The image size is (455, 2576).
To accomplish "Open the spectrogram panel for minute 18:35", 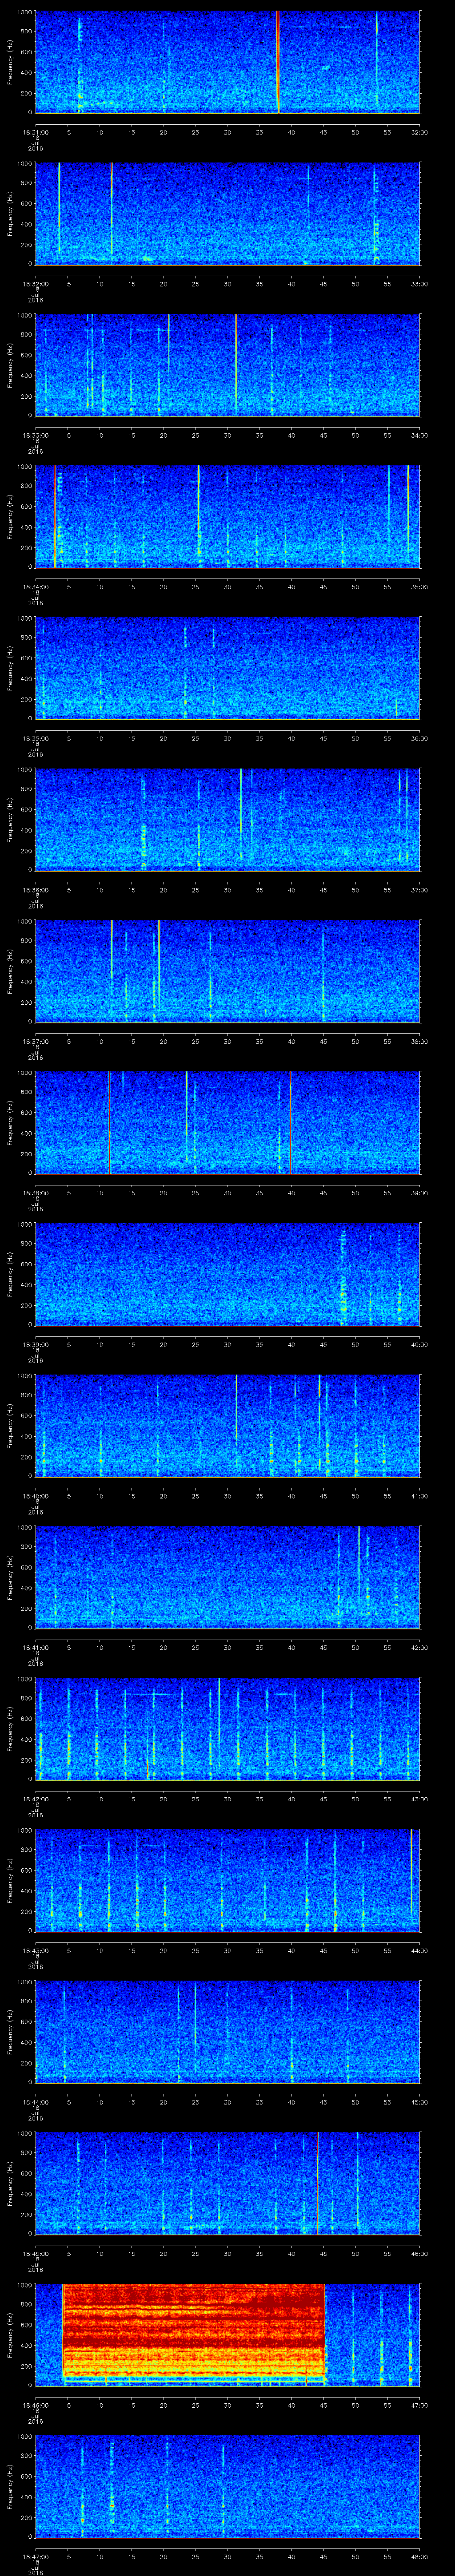I will (x=227, y=668).
